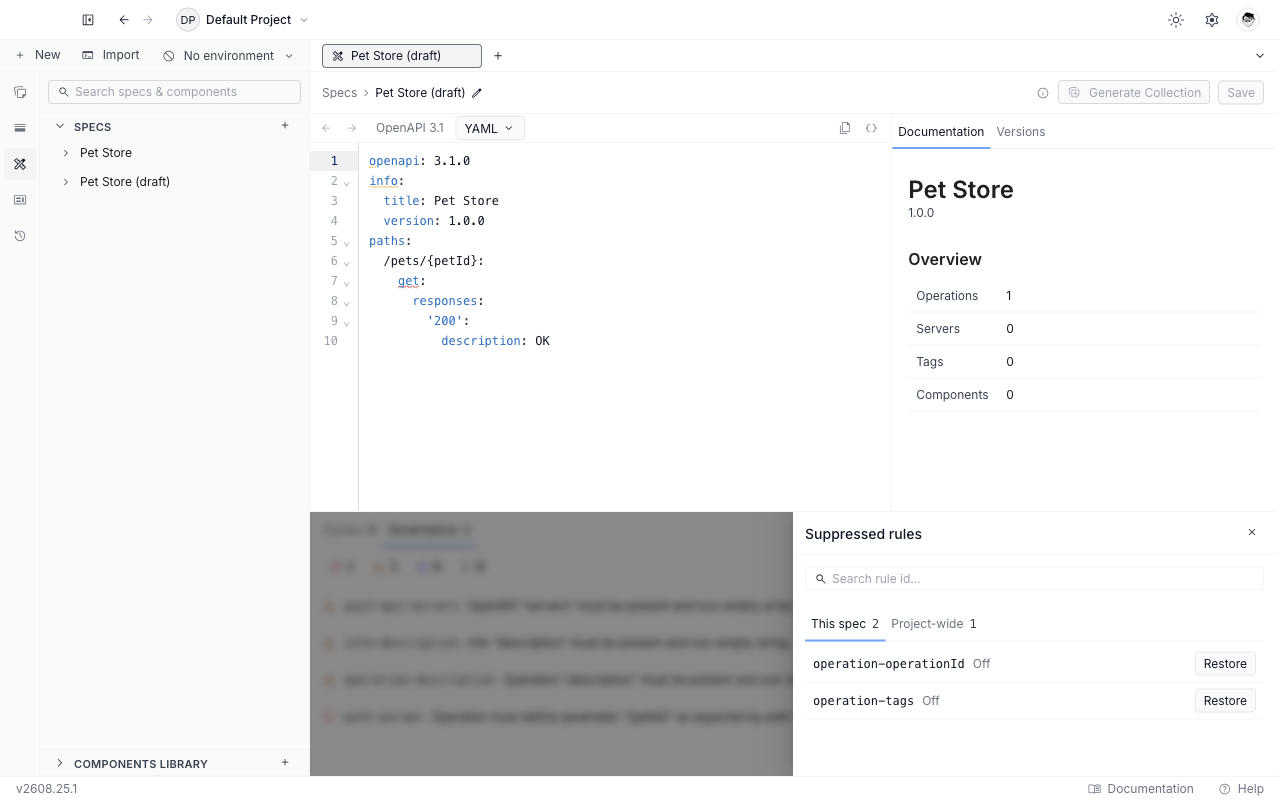Screen dimensions: 1280x800
Task: Click Generate Collection button
Action: (x=1134, y=93)
